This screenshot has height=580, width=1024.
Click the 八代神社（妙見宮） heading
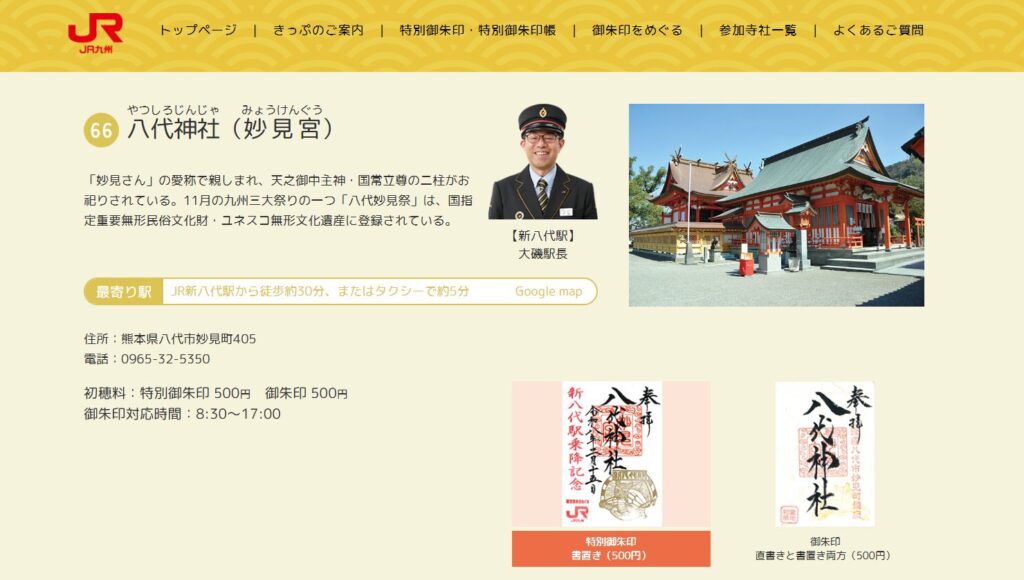coord(231,129)
